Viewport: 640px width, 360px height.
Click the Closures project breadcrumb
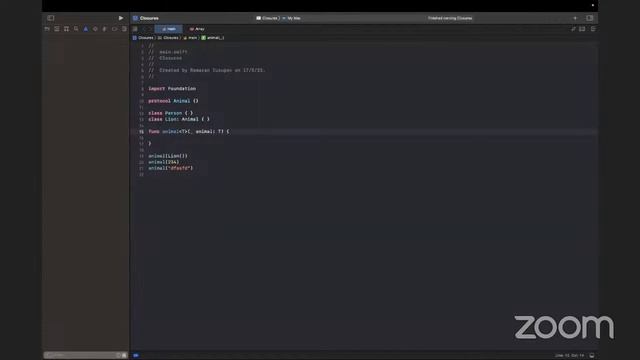143,38
